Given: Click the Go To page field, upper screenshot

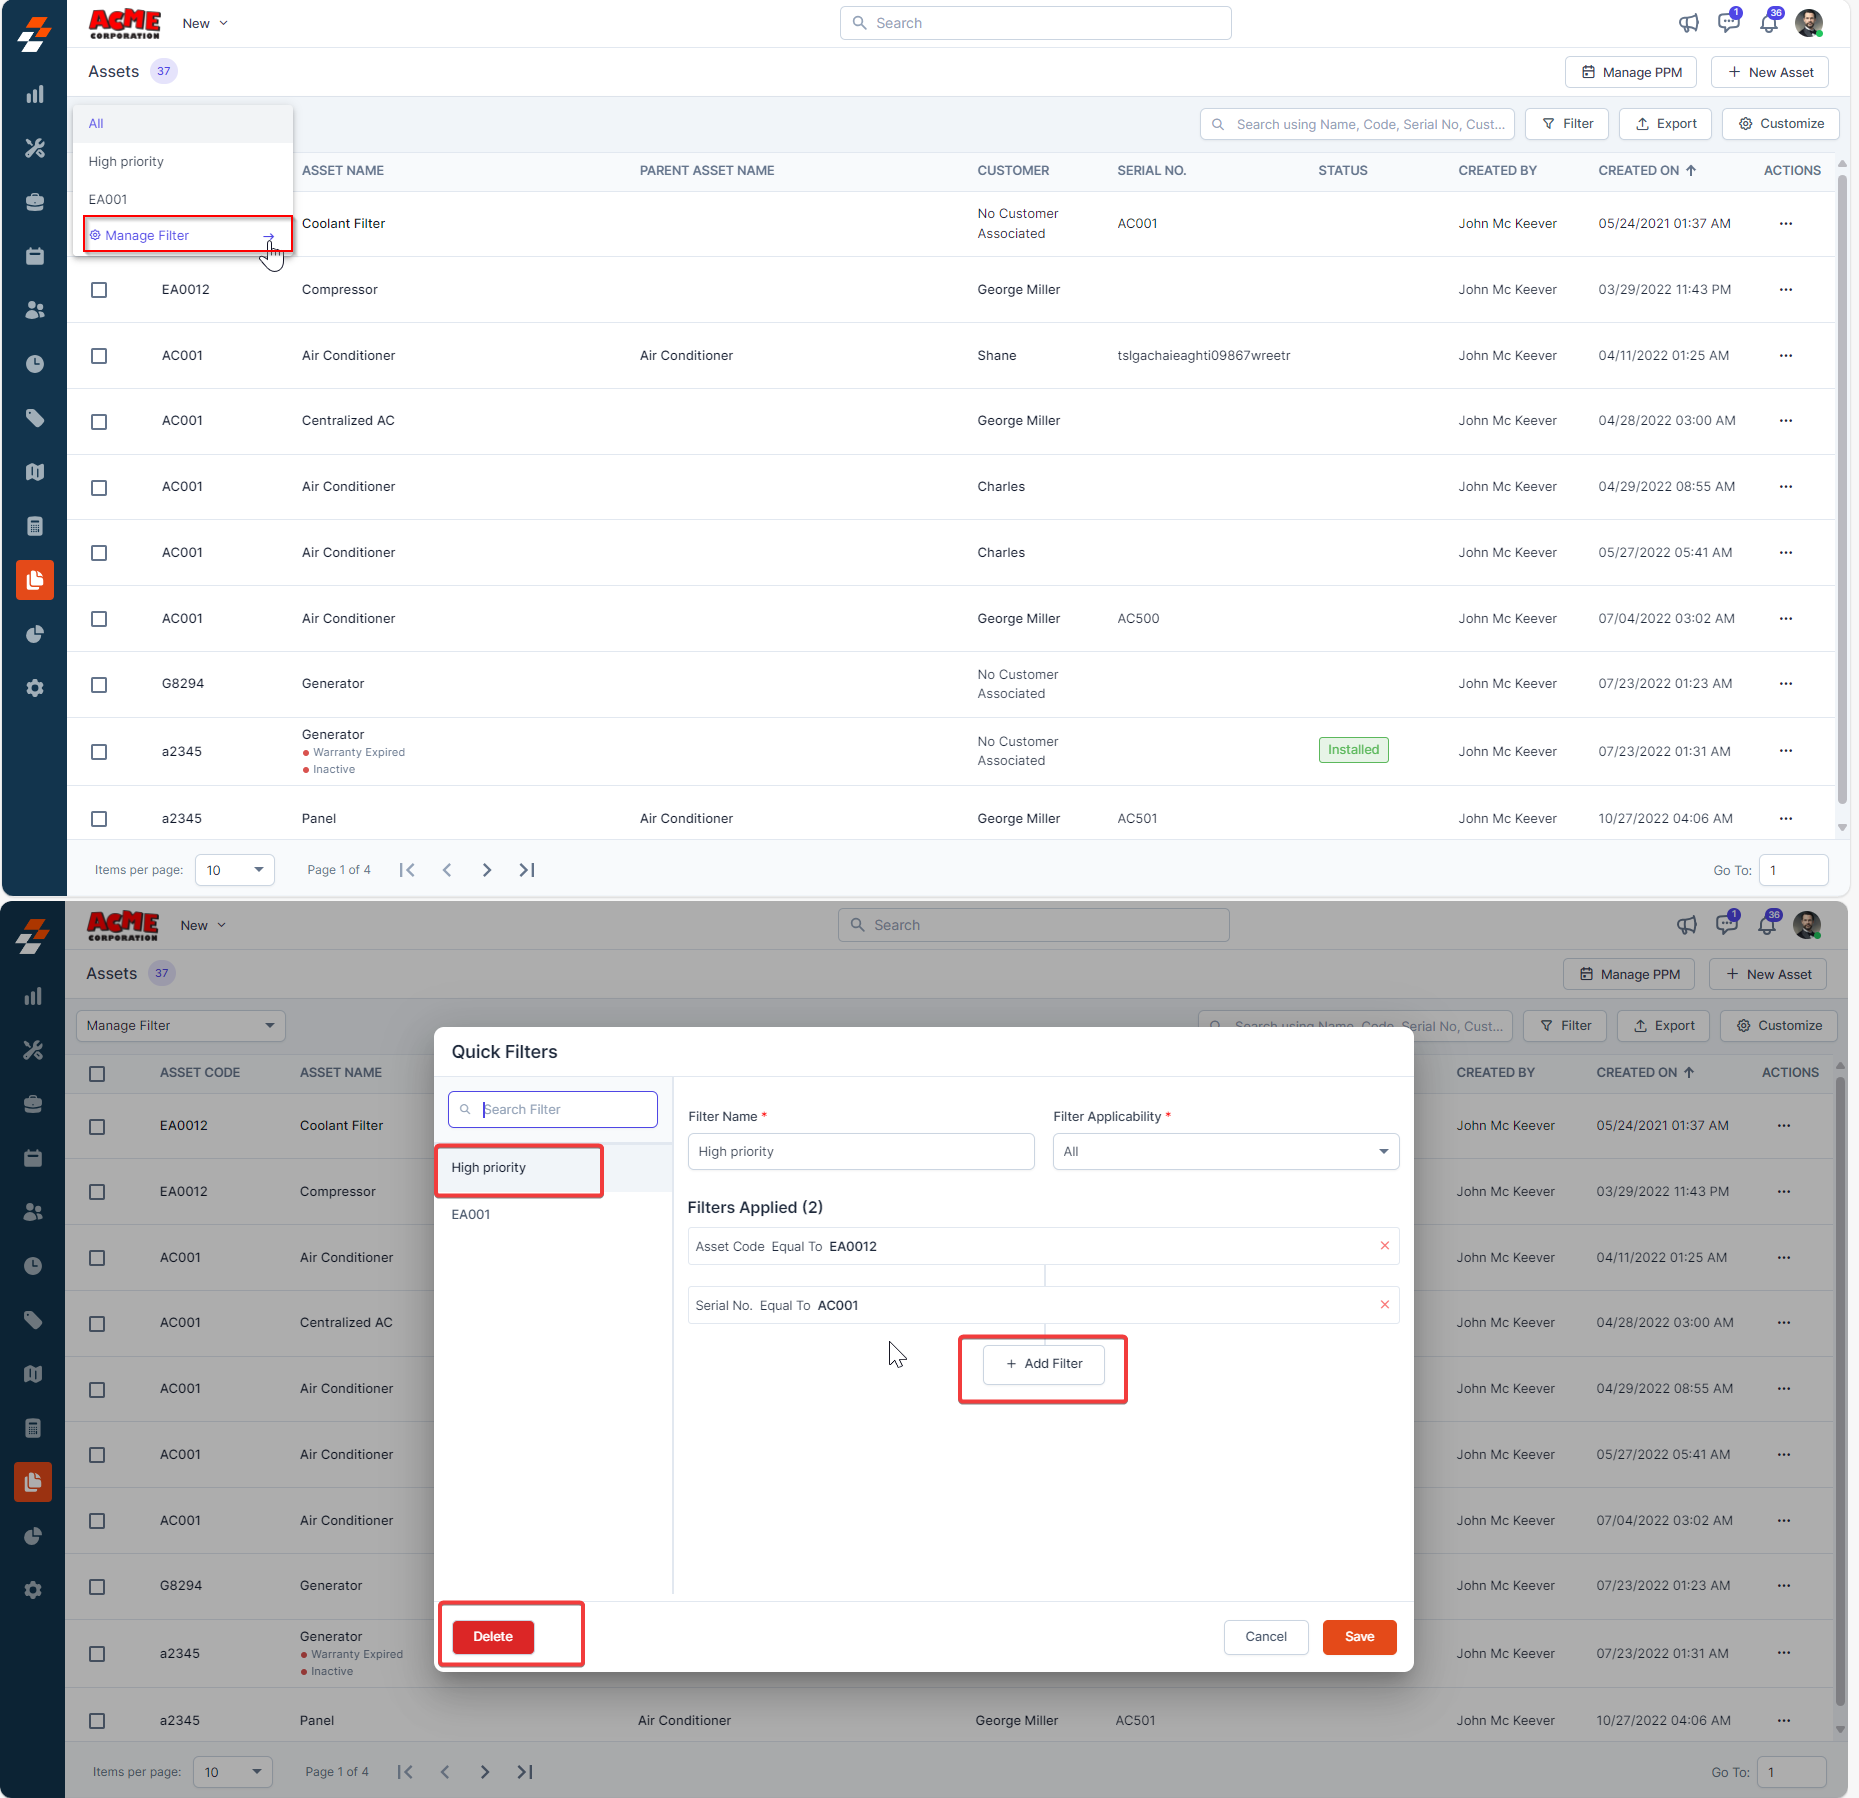Looking at the screenshot, I should pyautogui.click(x=1794, y=870).
